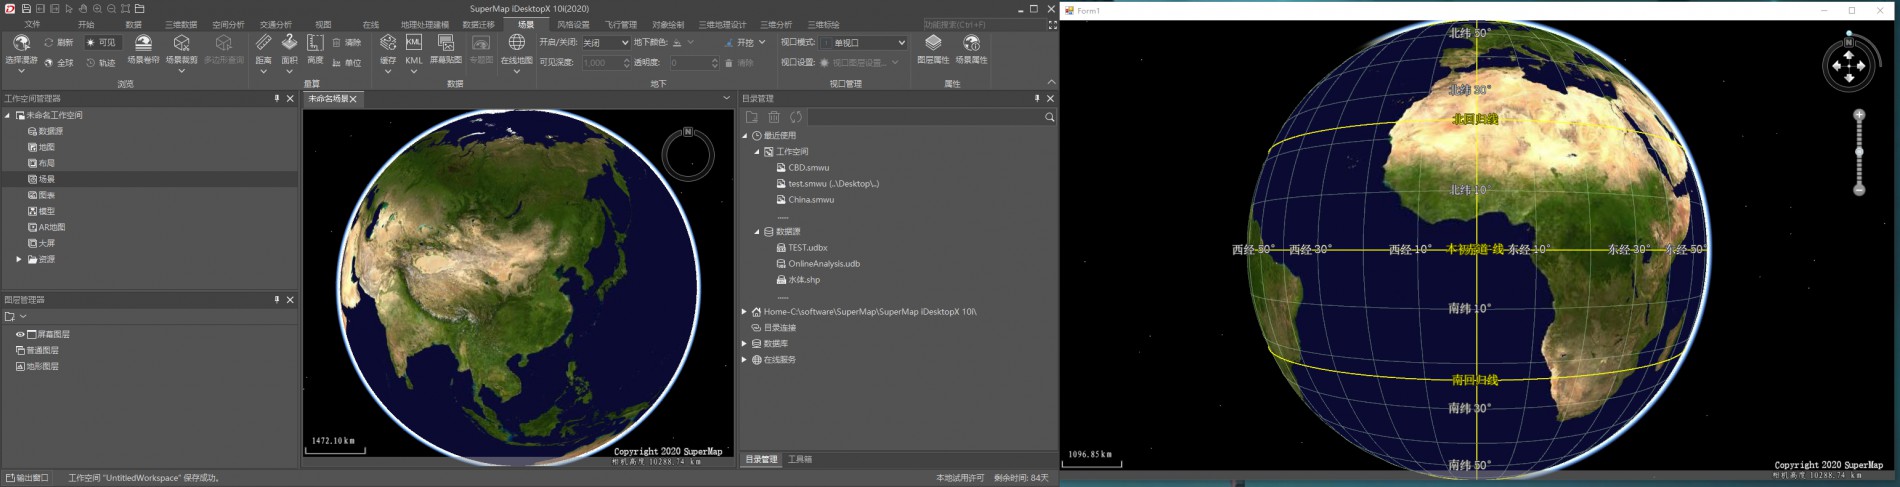Click the 选择漫游 (select/pan) tool icon

click(21, 43)
